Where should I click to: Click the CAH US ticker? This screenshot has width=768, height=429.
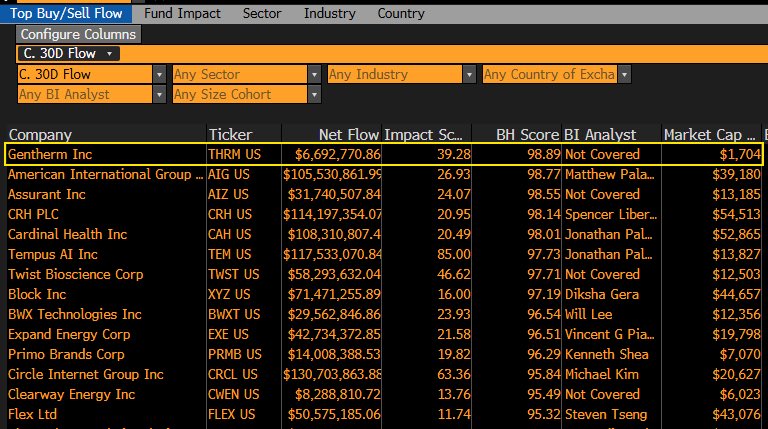pyautogui.click(x=229, y=235)
